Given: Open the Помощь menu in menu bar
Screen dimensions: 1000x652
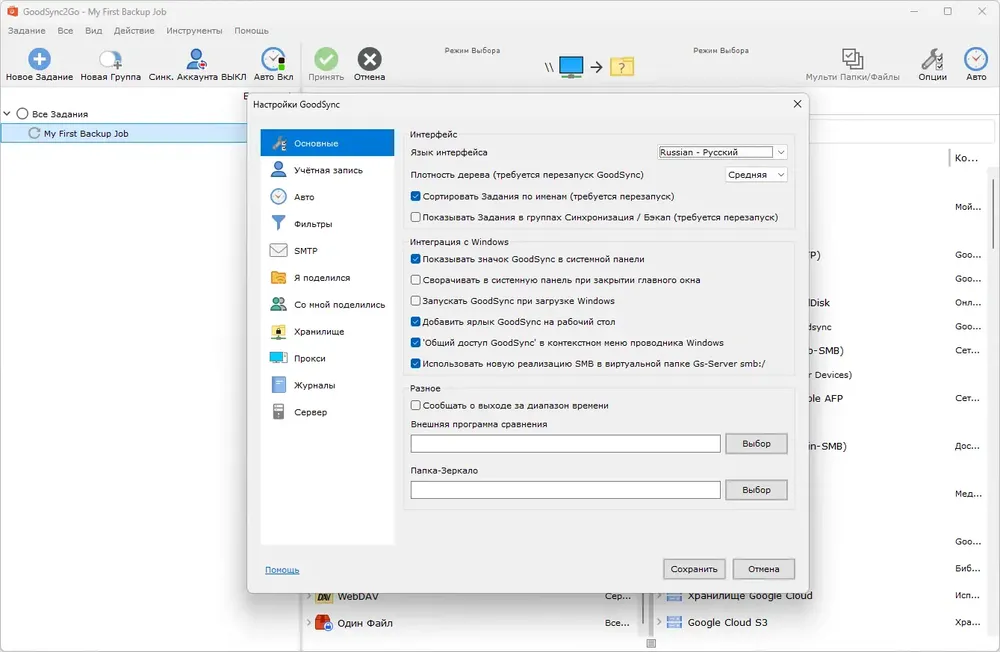Looking at the screenshot, I should pyautogui.click(x=251, y=31).
